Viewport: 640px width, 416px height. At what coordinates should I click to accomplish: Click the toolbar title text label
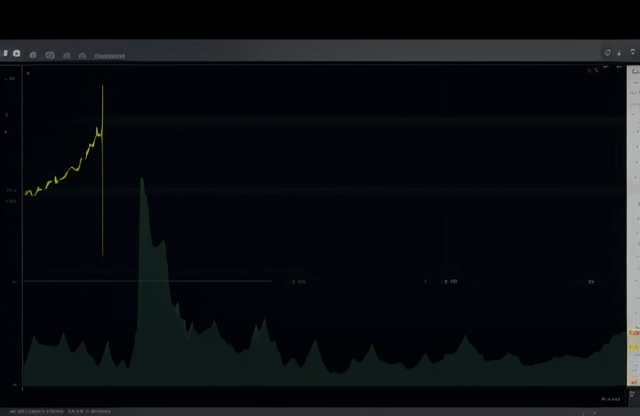110,56
